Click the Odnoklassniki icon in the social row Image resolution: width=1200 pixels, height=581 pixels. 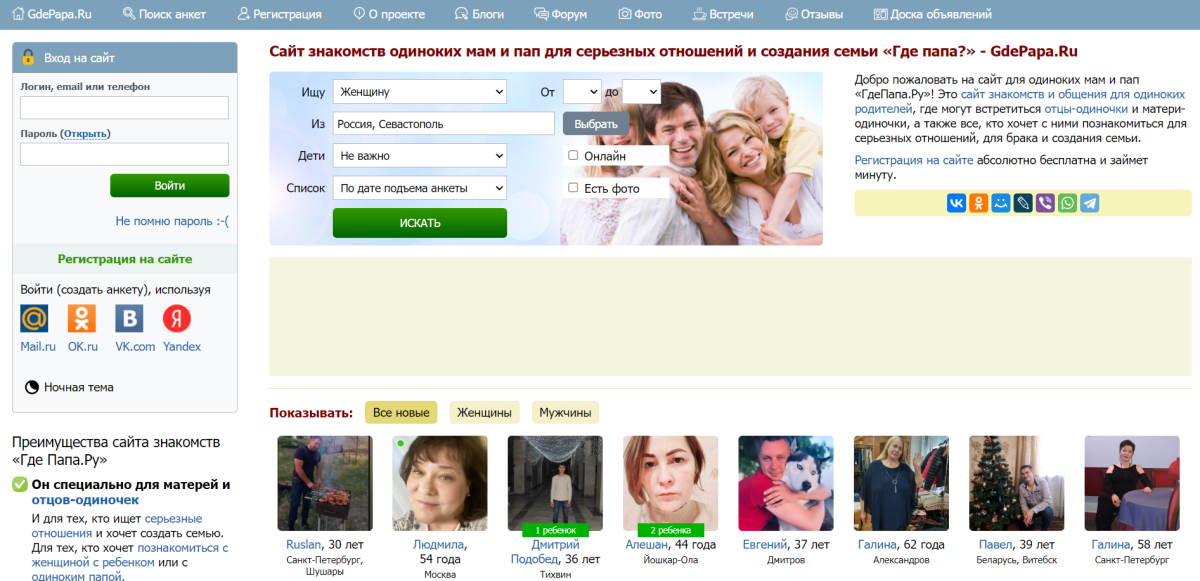point(978,203)
